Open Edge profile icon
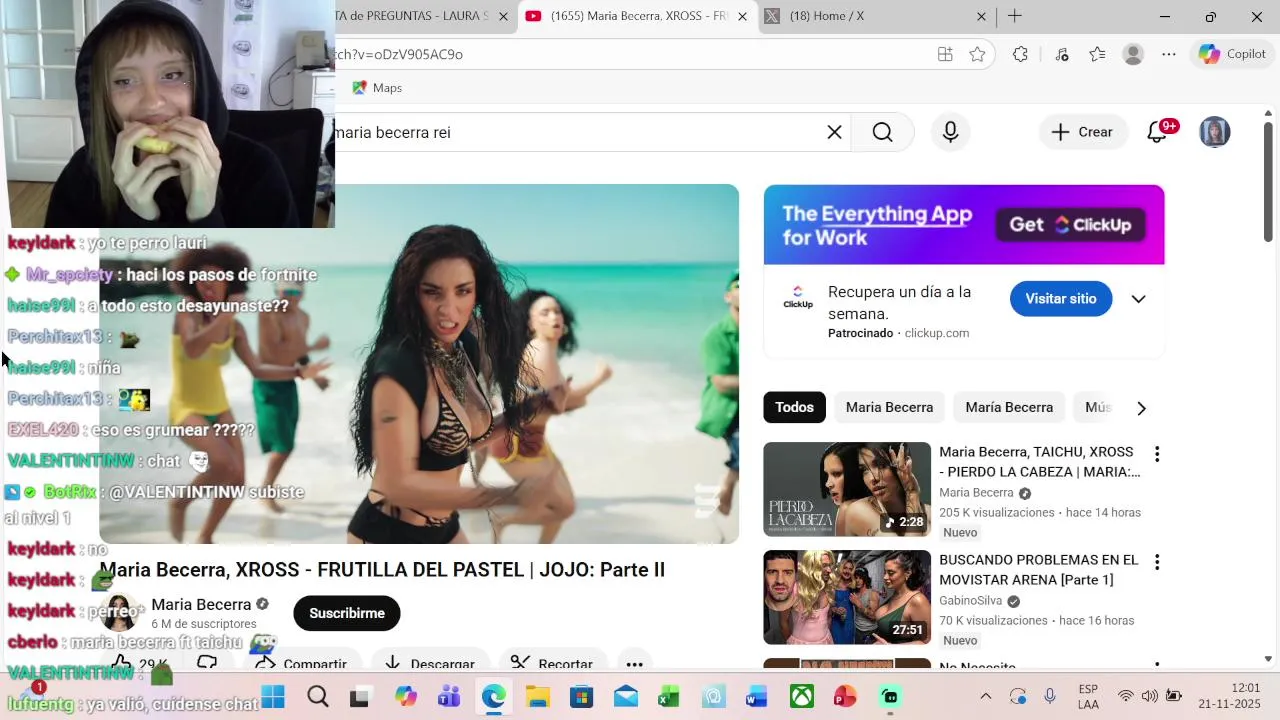 pos(1133,54)
